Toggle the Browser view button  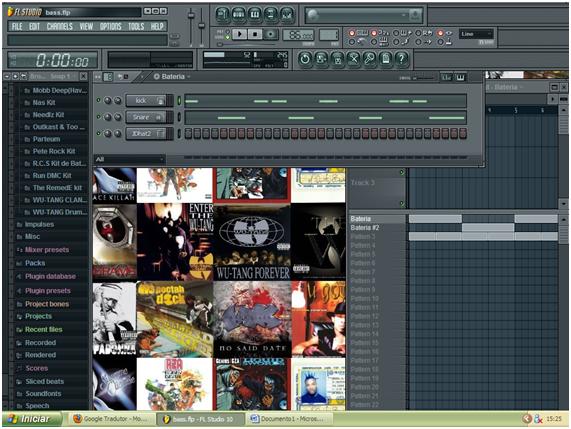pos(271,15)
